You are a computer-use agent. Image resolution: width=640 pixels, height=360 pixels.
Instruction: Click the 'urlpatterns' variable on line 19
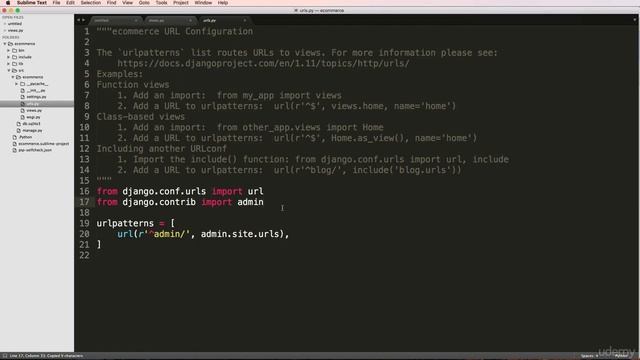pyautogui.click(x=125, y=223)
